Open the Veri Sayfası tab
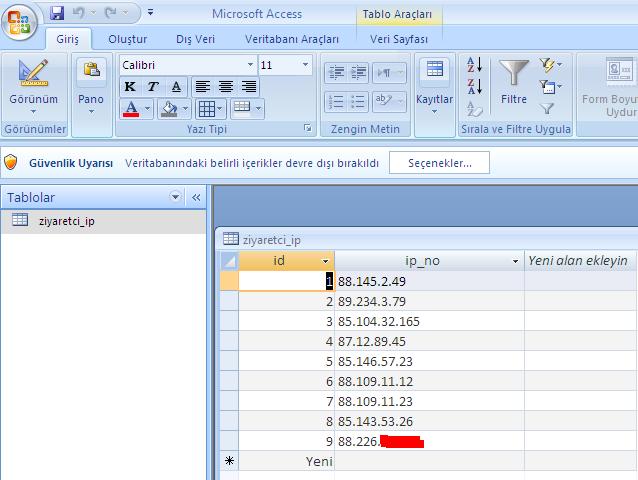Screen dimensions: 638x480 click(399, 39)
